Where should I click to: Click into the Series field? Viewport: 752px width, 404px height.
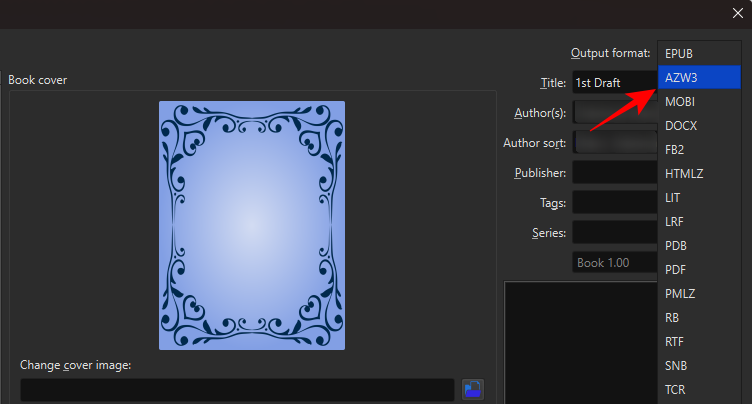click(x=615, y=233)
